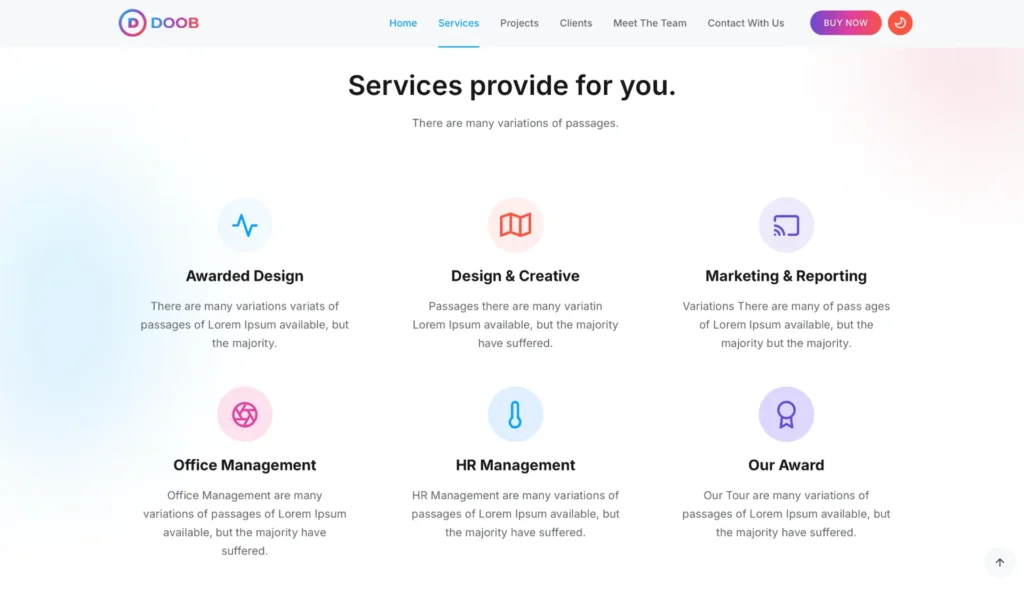This screenshot has height=592, width=1024.
Task: Open Contact With Us nav link
Action: point(746,23)
